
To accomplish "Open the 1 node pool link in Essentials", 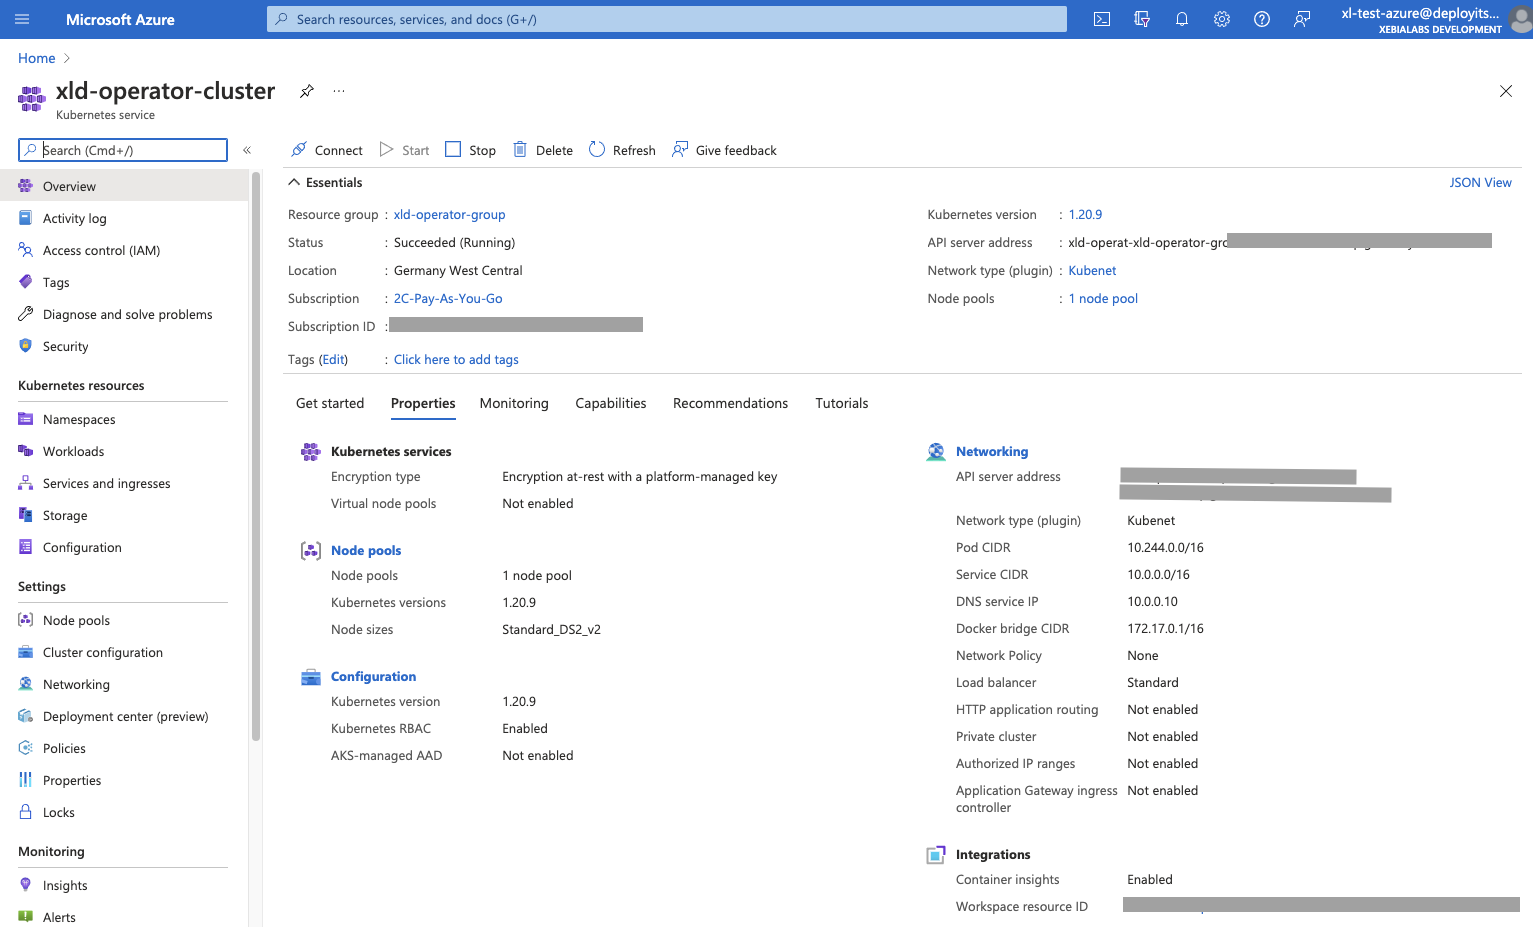I will pyautogui.click(x=1103, y=298).
